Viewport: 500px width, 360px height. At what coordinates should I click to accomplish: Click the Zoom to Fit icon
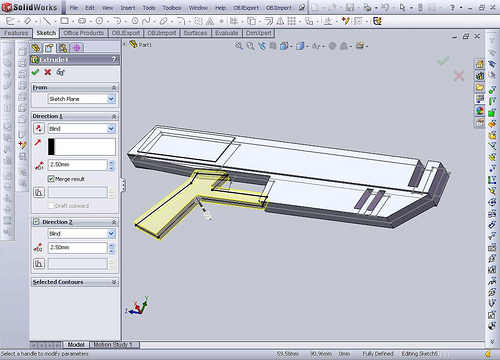pos(239,46)
